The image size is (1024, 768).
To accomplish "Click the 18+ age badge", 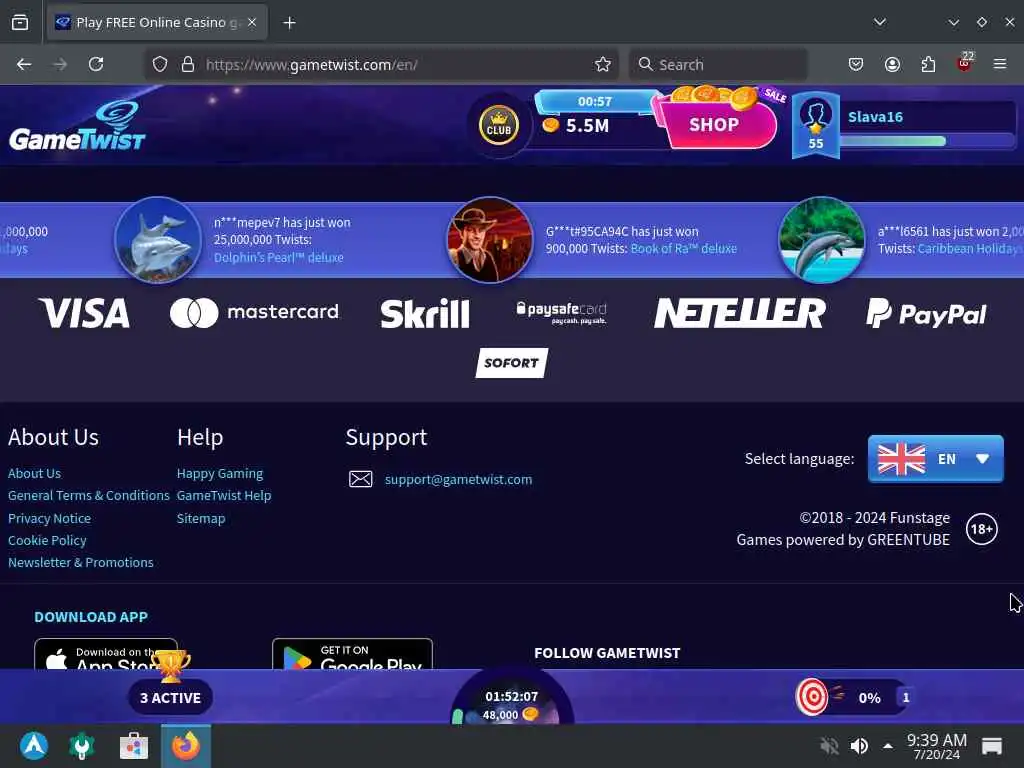I will (982, 529).
